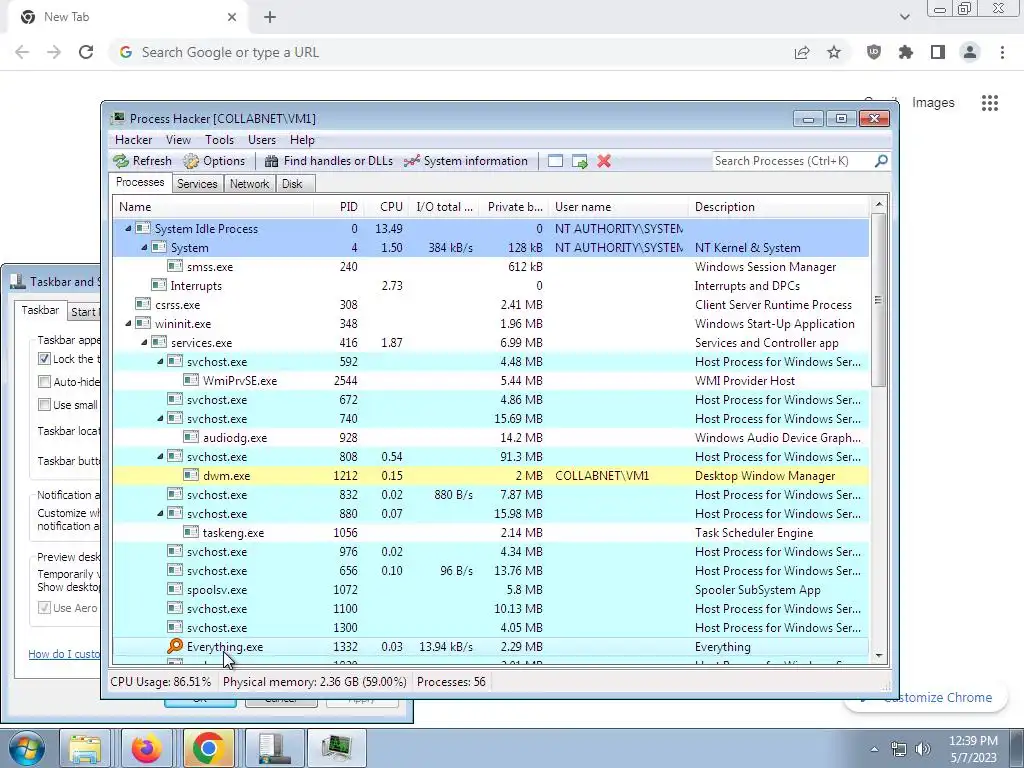Viewport: 1024px width, 768px height.
Task: Enable Auto-hide the taskbar checkbox
Action: point(44,381)
